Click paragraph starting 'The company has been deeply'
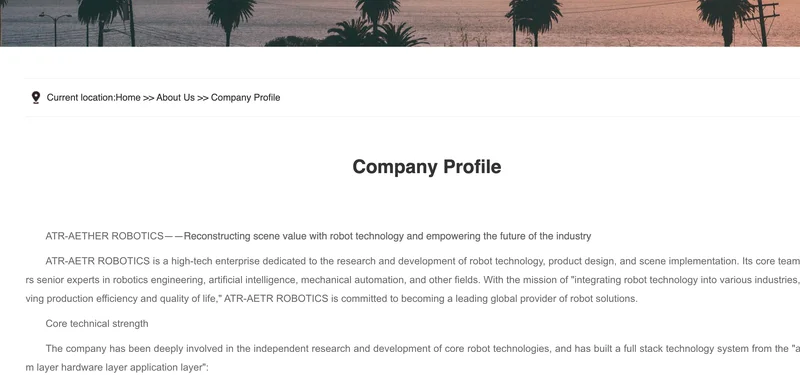Viewport: 800px width, 375px height. click(x=413, y=358)
